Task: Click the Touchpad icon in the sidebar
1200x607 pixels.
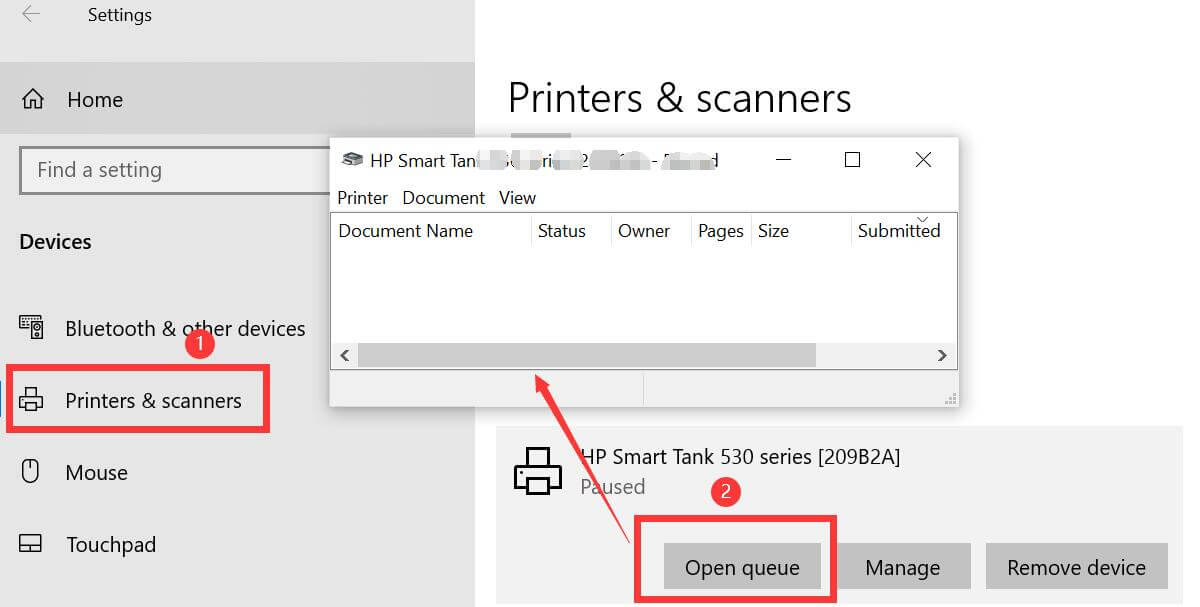Action: tap(33, 544)
